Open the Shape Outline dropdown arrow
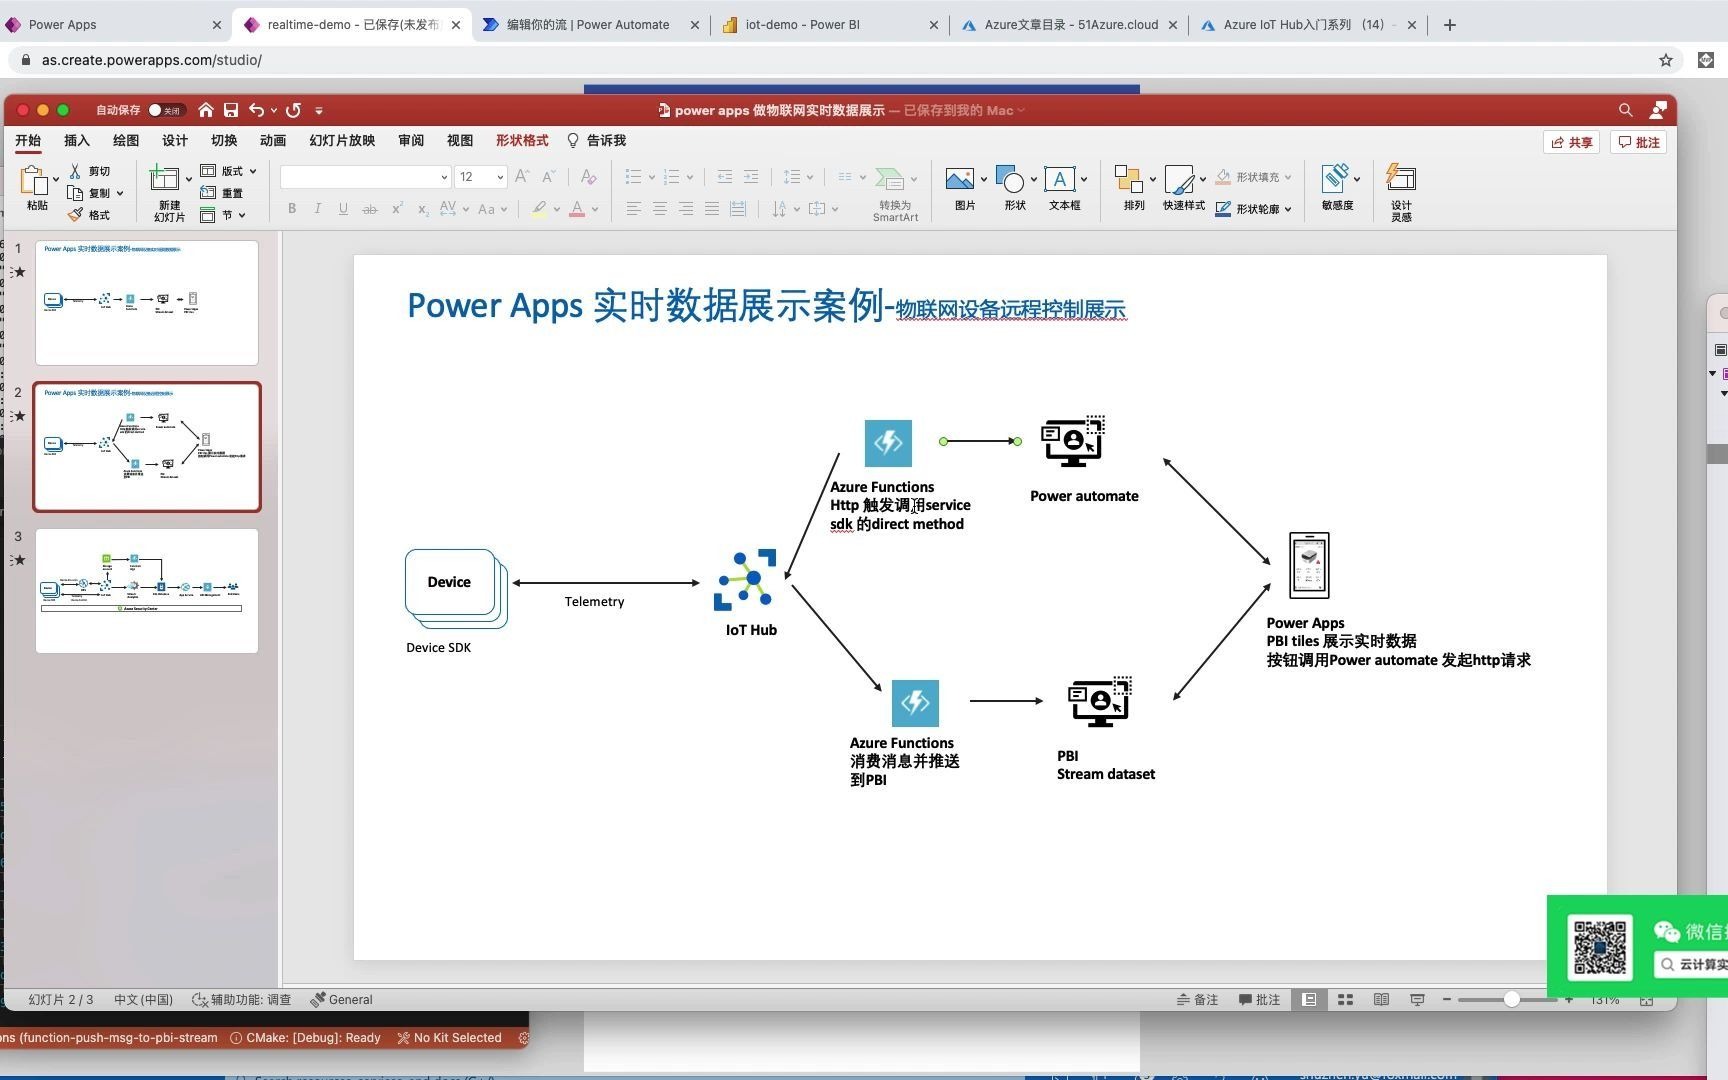The width and height of the screenshot is (1728, 1080). (1288, 209)
